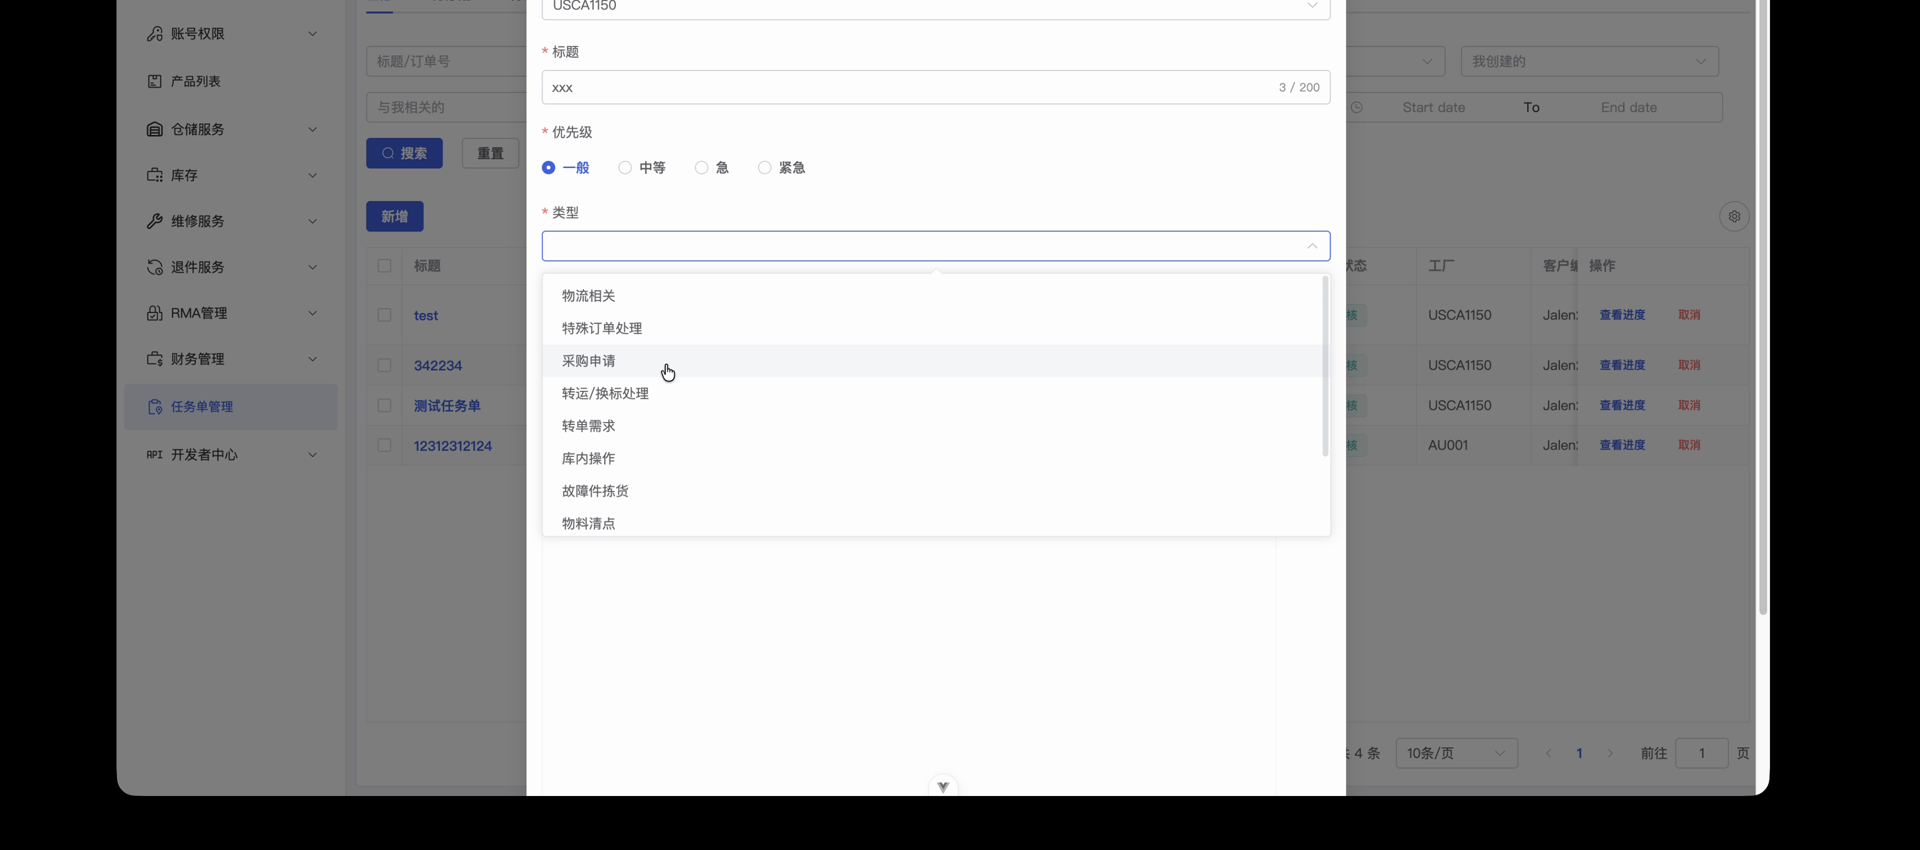Check the checkbox for row 12312312124
This screenshot has width=1920, height=850.
[384, 445]
